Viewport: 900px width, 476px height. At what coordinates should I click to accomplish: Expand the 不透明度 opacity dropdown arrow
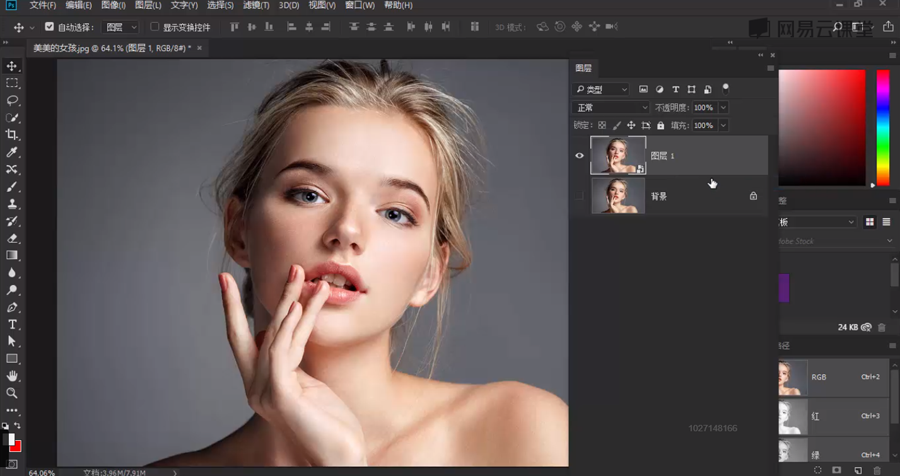pos(723,107)
